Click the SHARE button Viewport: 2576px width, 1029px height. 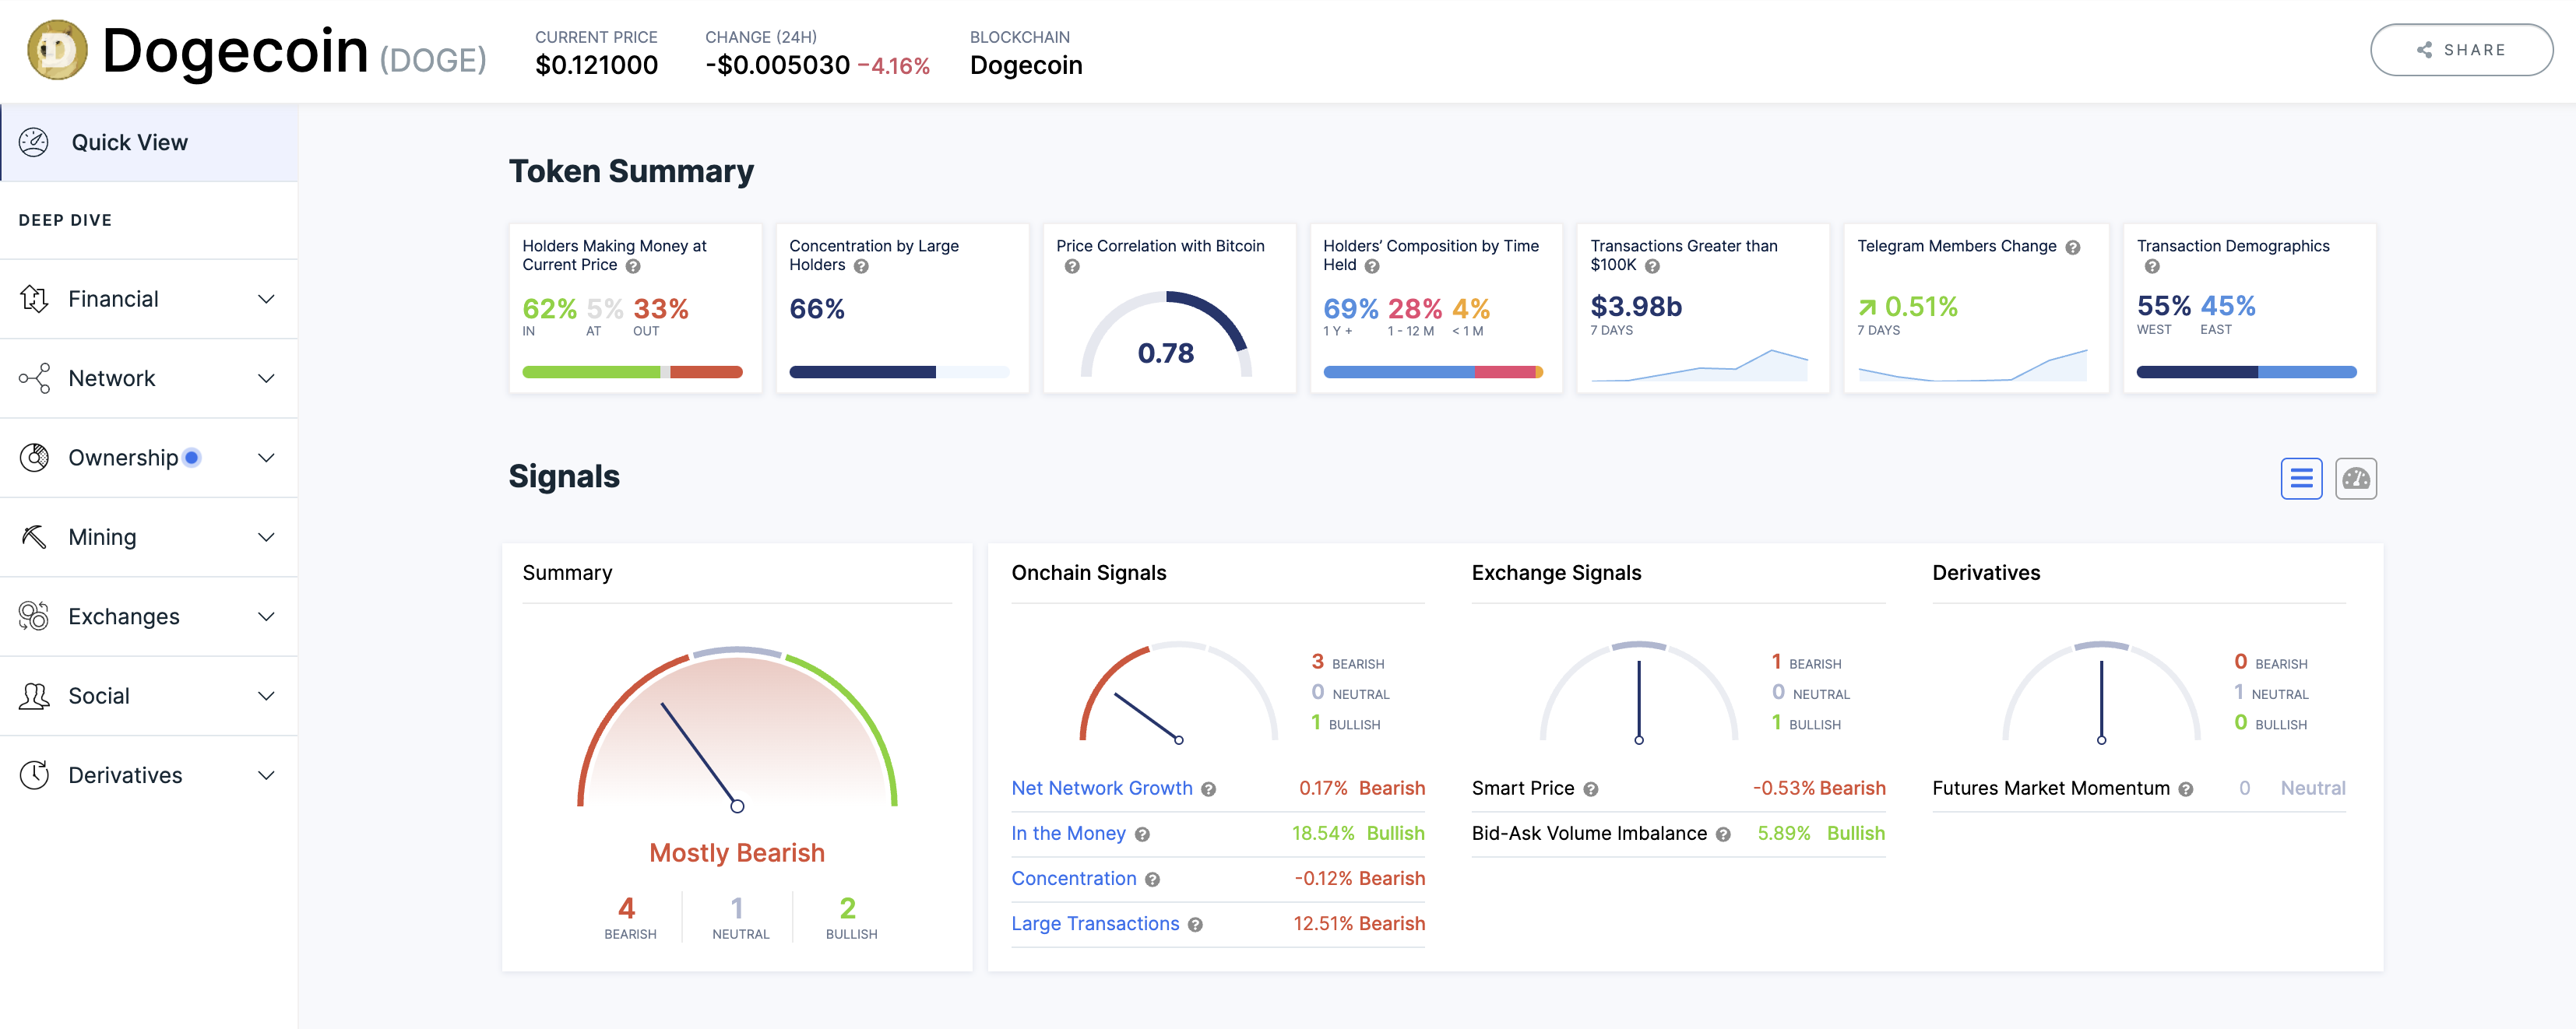click(x=2461, y=50)
